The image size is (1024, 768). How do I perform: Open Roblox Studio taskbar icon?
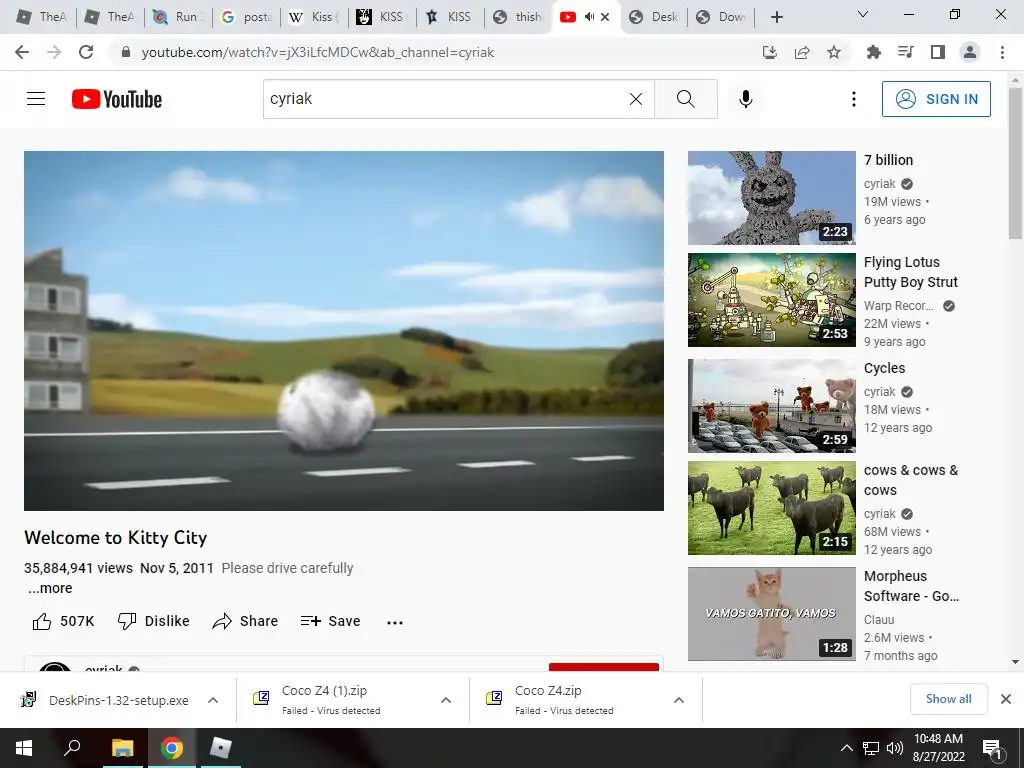221,748
